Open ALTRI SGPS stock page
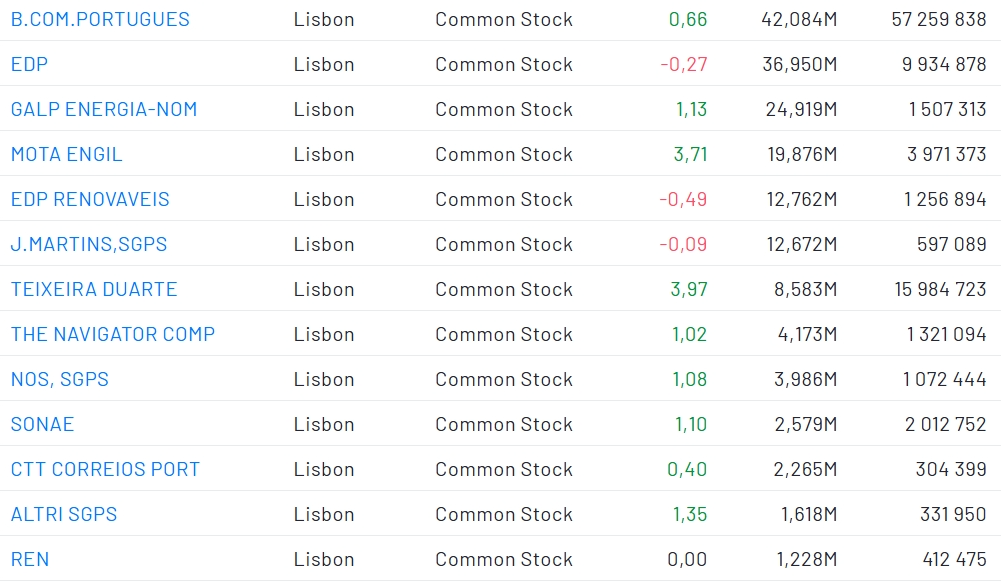 point(64,514)
